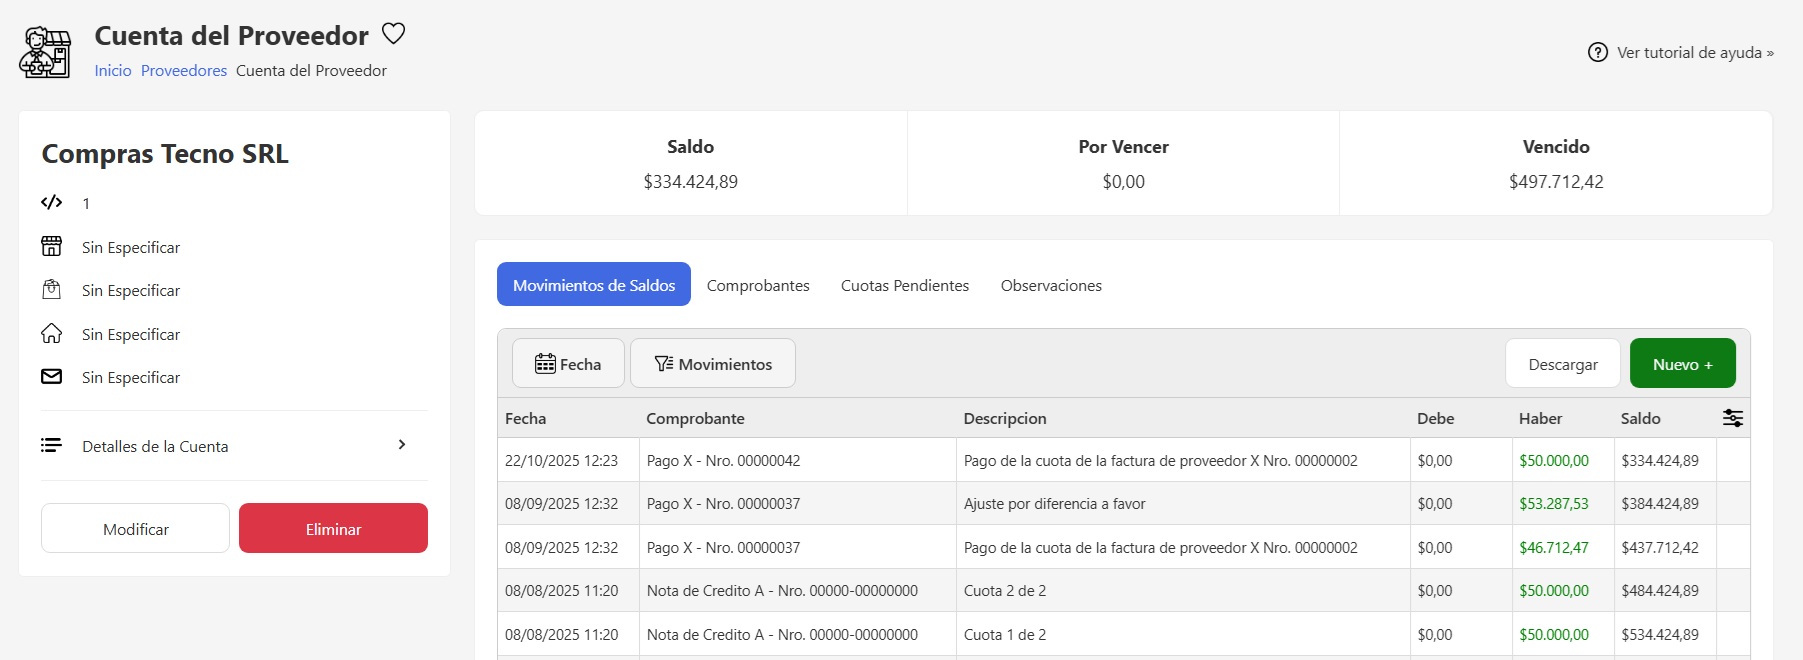Screen dimensions: 1803x660
Task: Switch to the Comprobantes tab
Action: click(x=758, y=285)
